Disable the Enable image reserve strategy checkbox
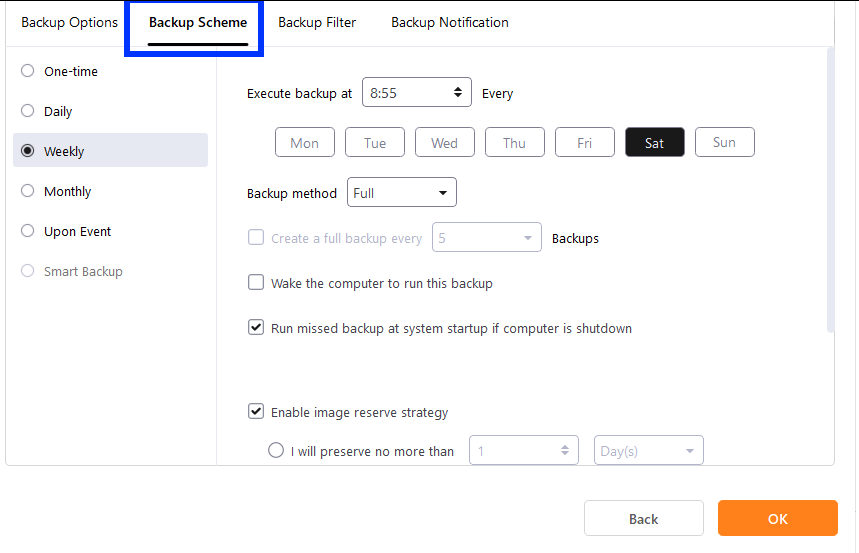The height and width of the screenshot is (553, 859). (256, 412)
